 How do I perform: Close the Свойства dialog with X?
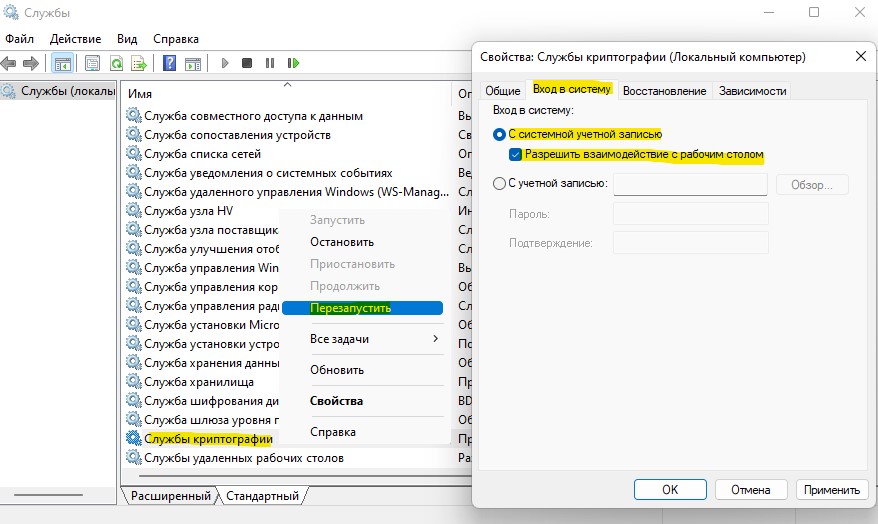(x=861, y=56)
